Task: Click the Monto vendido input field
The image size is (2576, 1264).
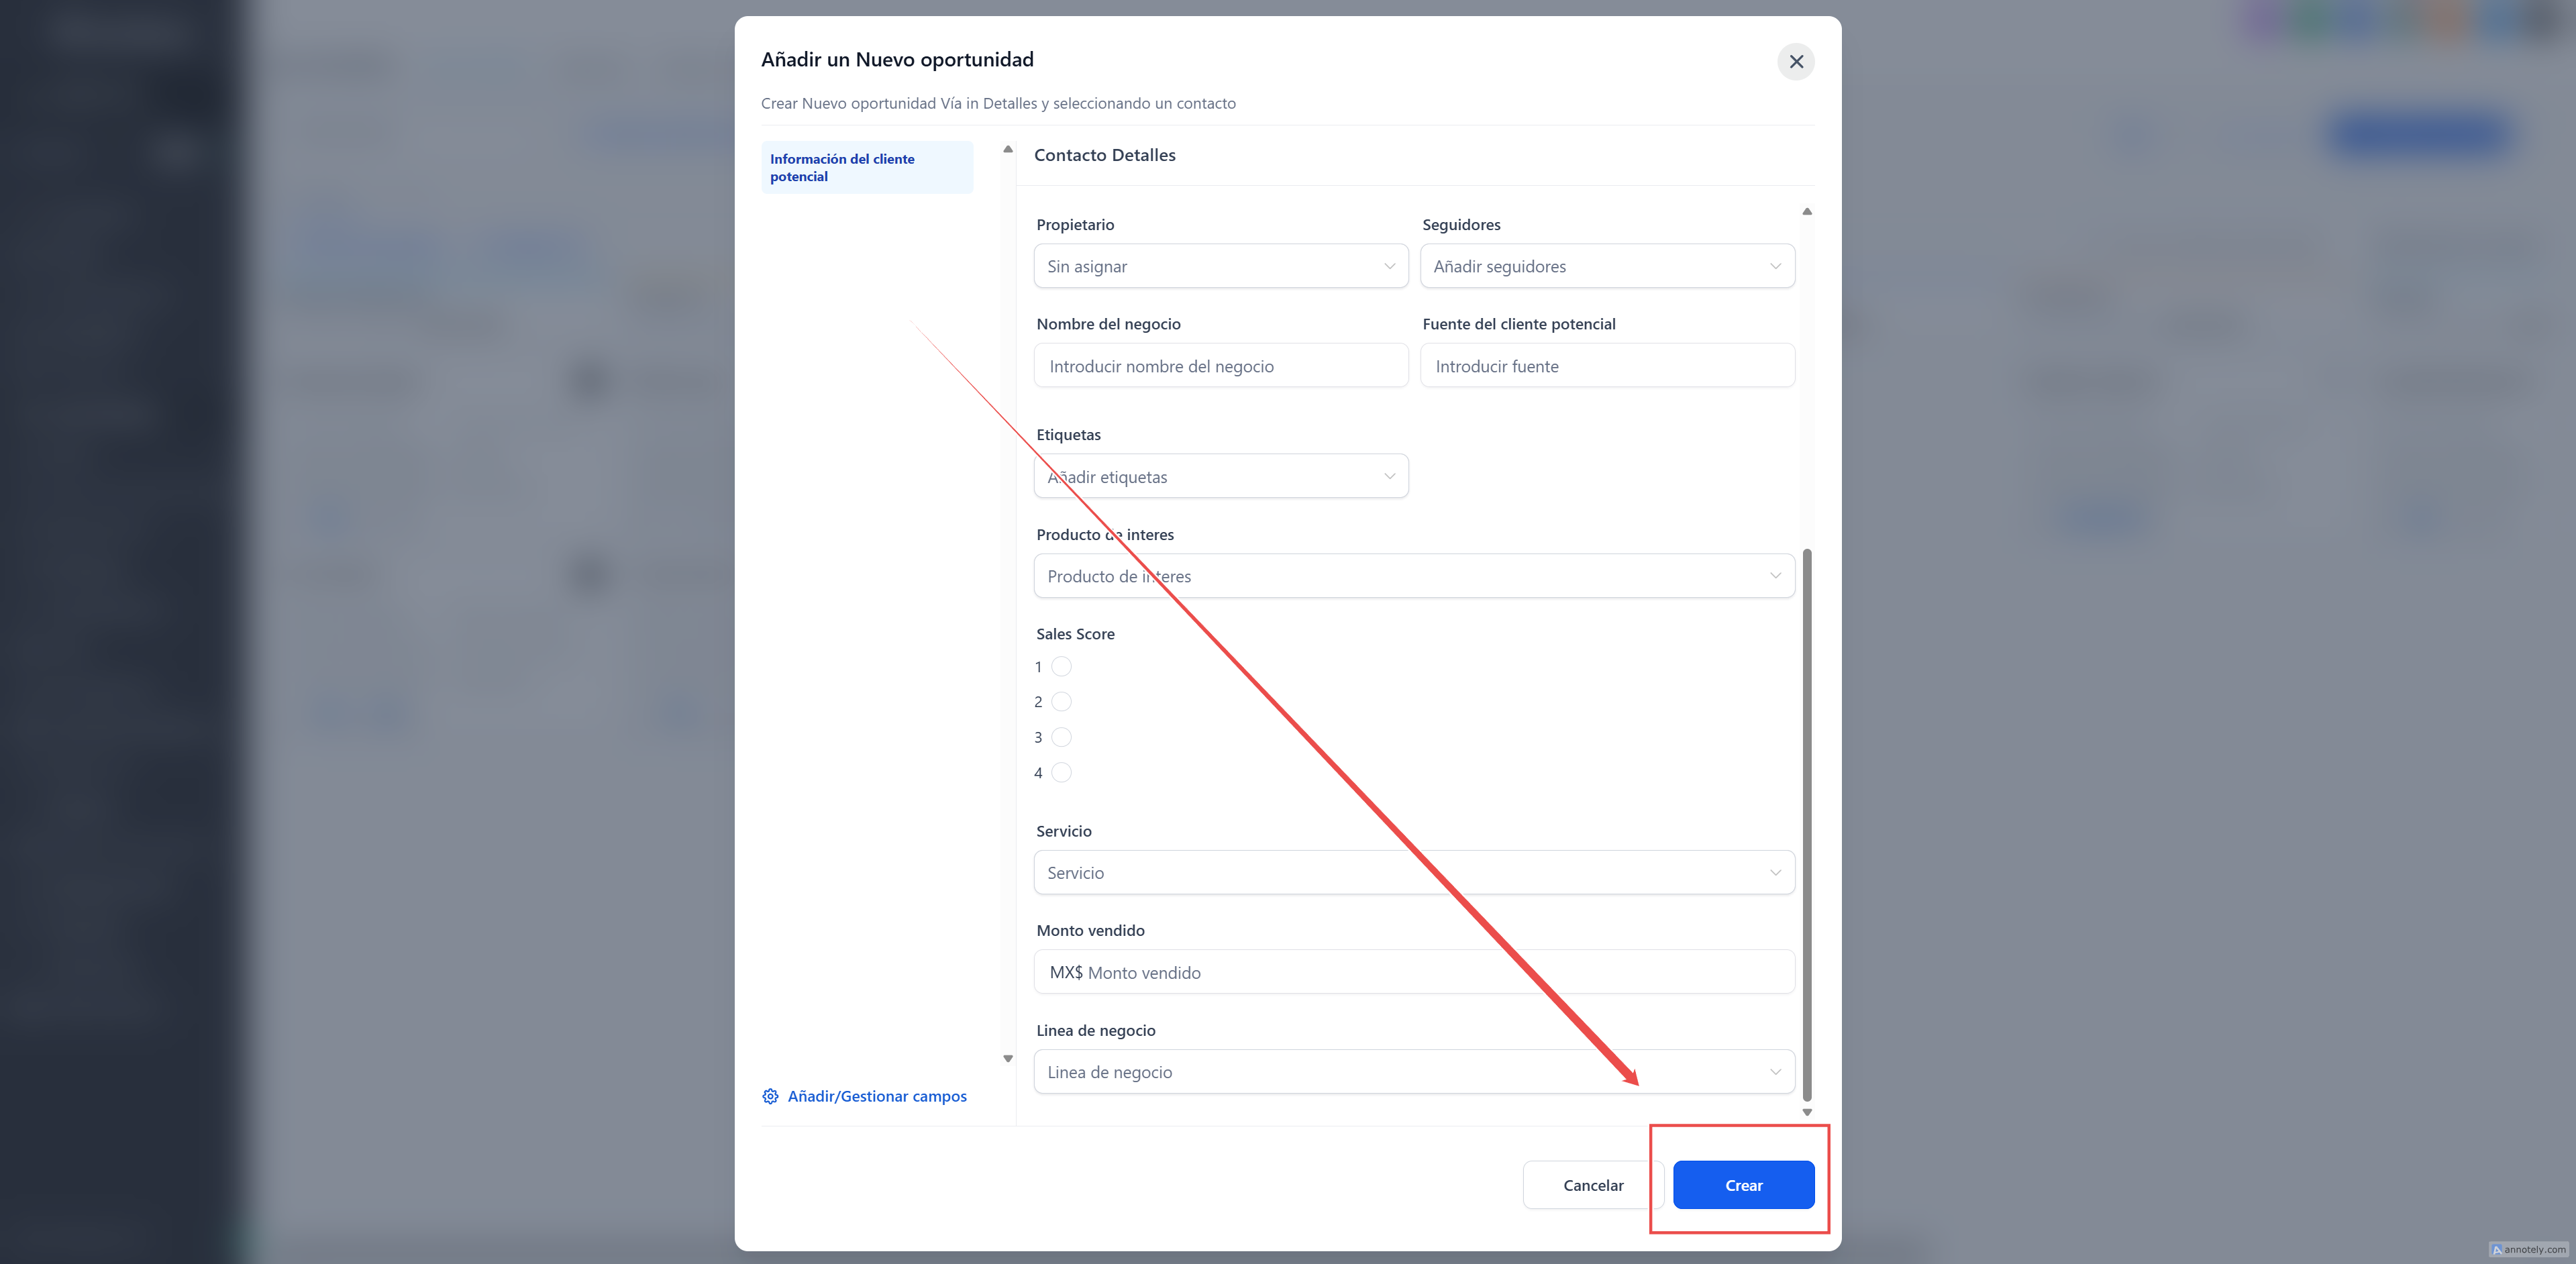Action: (x=1413, y=972)
